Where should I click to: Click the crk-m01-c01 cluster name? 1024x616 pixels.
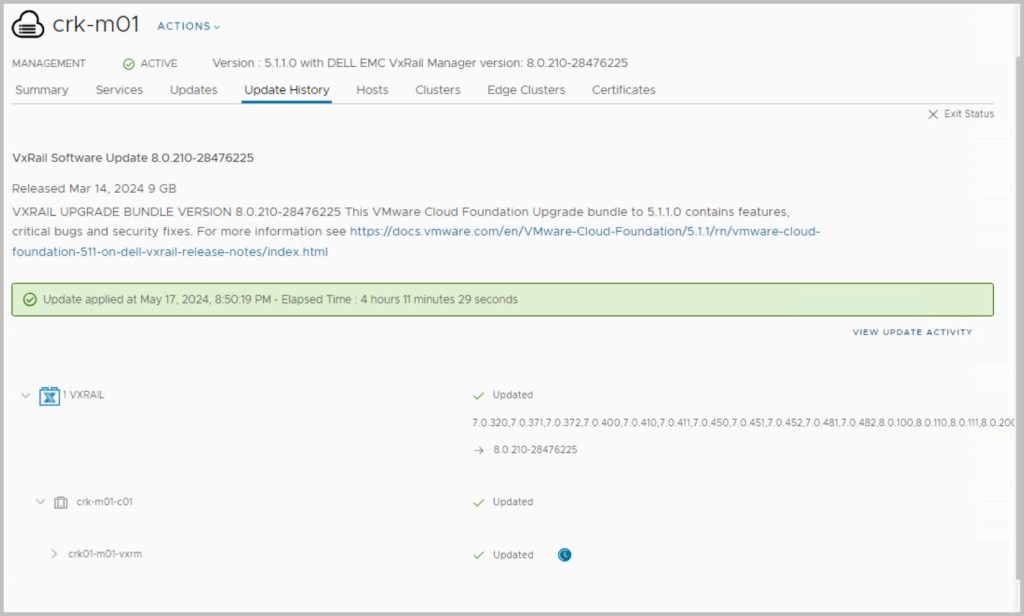point(104,502)
